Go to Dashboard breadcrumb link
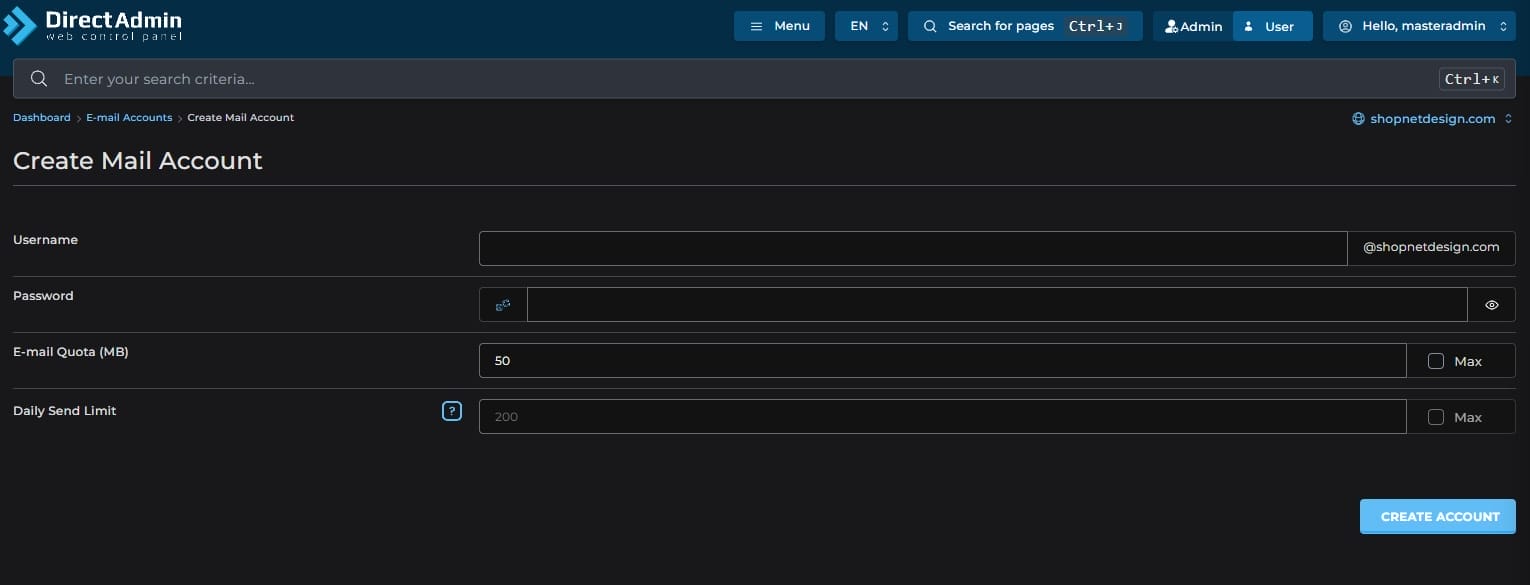Viewport: 1530px width, 585px height. point(41,118)
